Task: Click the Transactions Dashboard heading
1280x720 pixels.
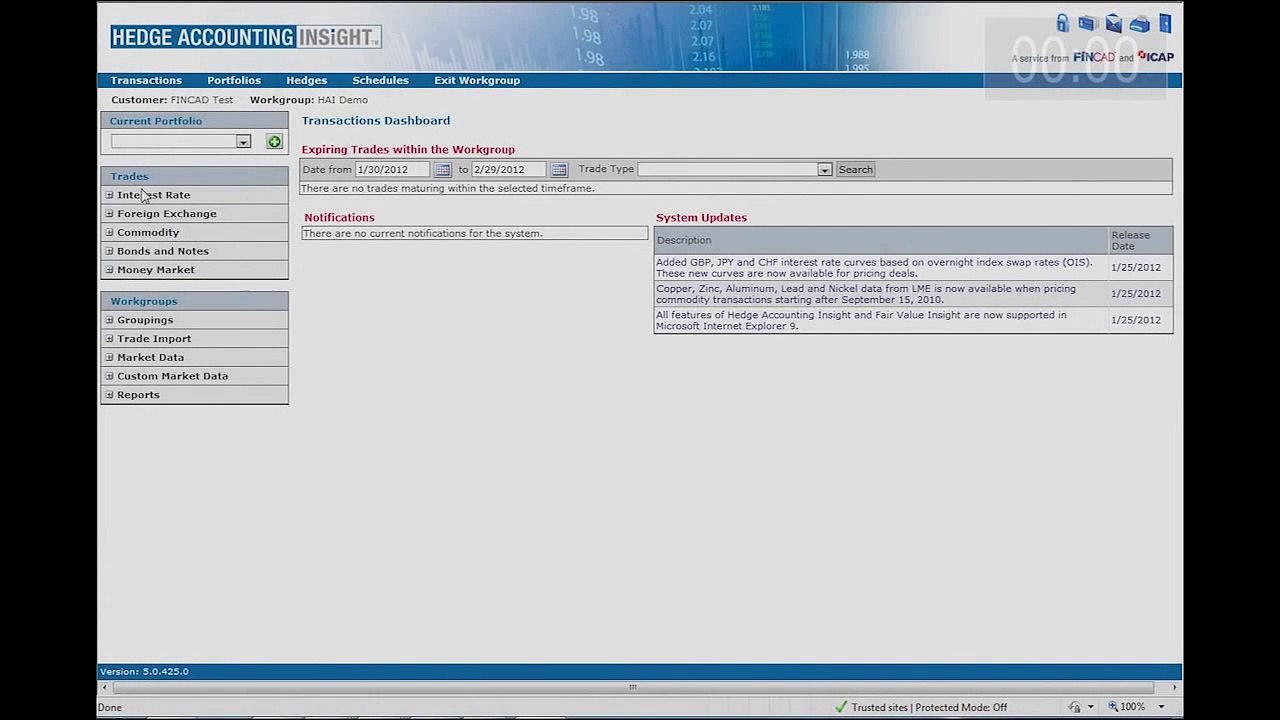Action: click(x=376, y=121)
